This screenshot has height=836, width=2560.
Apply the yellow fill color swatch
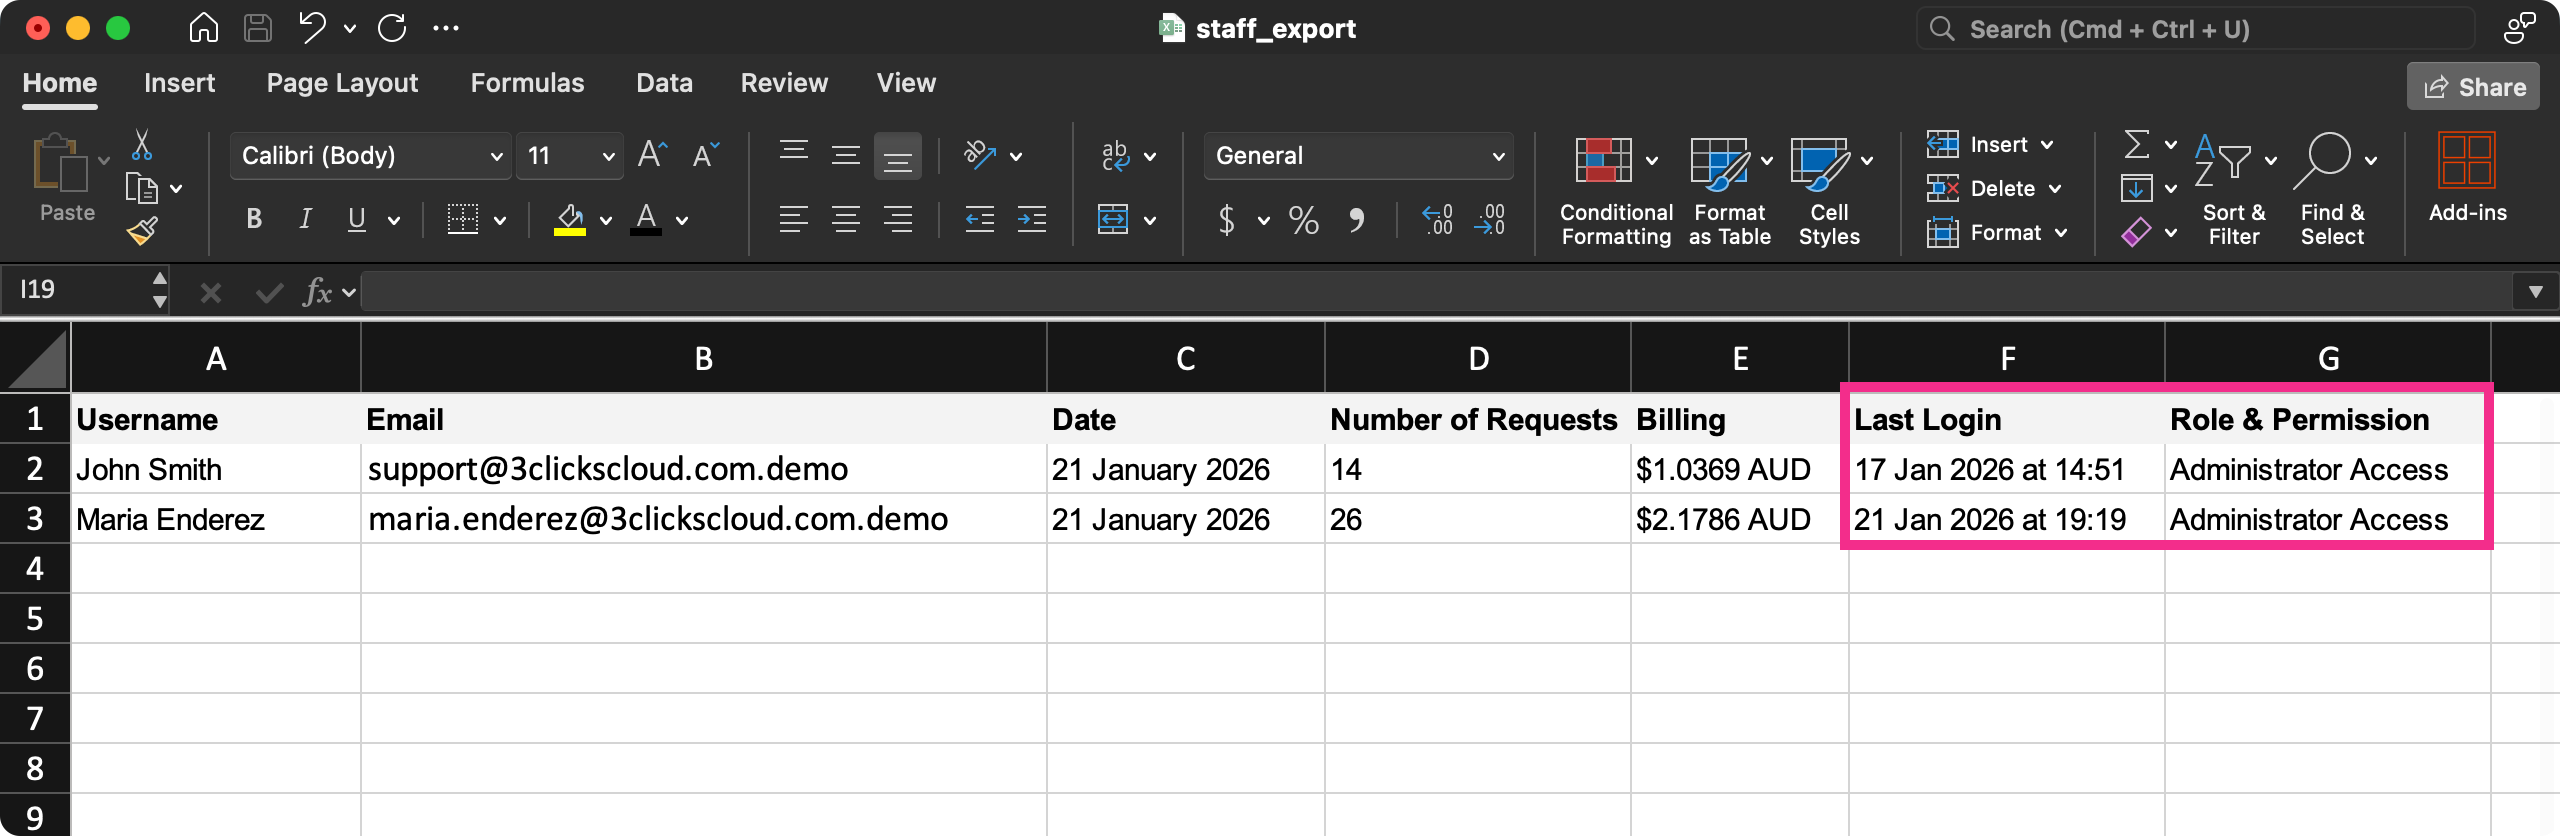570,220
